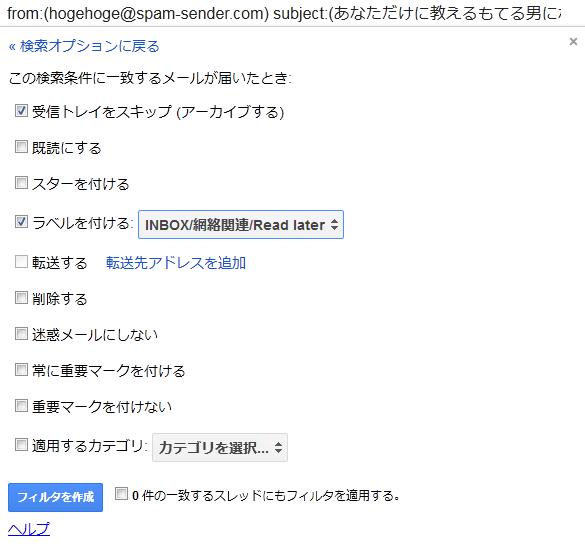Check the スターを付ける option

click(x=21, y=183)
